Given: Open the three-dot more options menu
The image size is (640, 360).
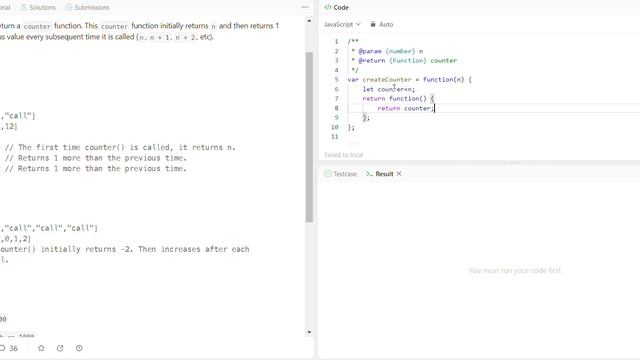Looking at the screenshot, I should (305, 7).
